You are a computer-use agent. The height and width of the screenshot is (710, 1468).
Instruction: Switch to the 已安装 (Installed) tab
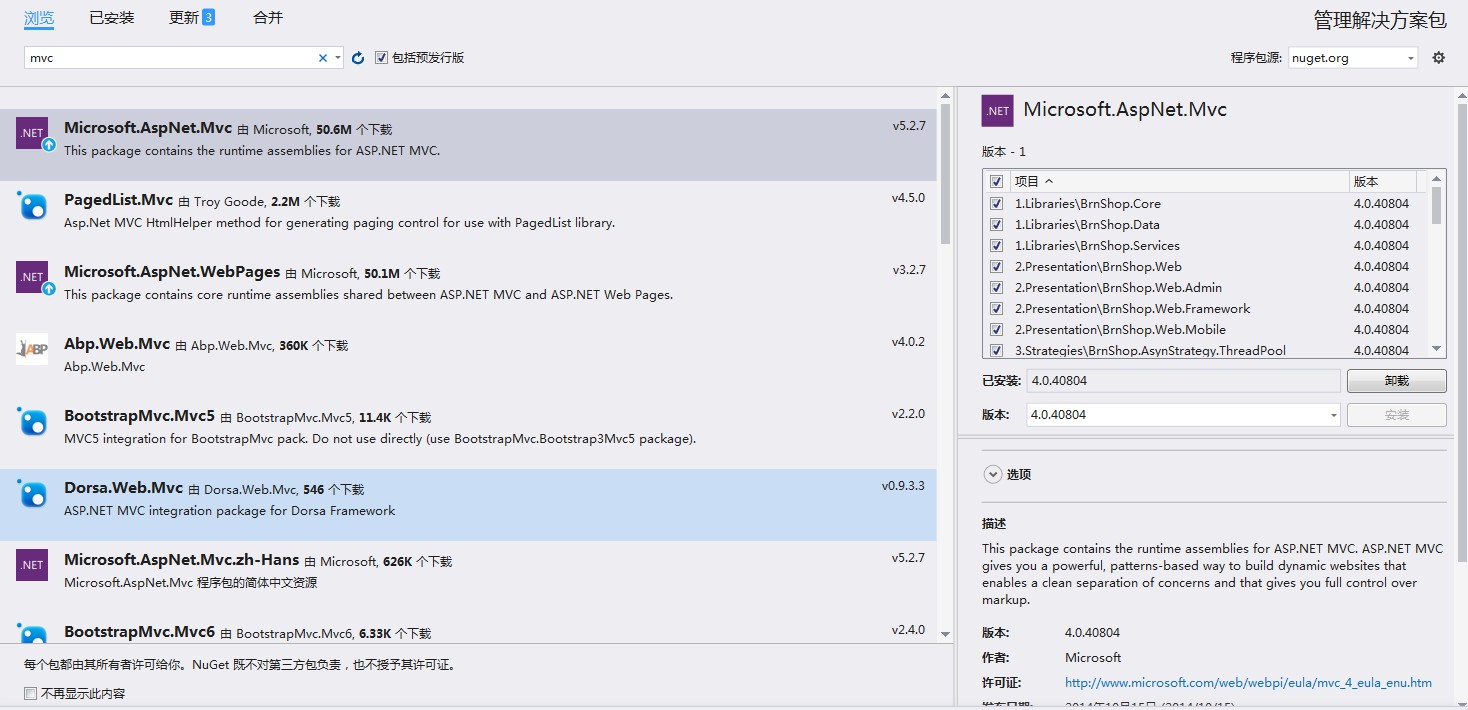point(111,18)
